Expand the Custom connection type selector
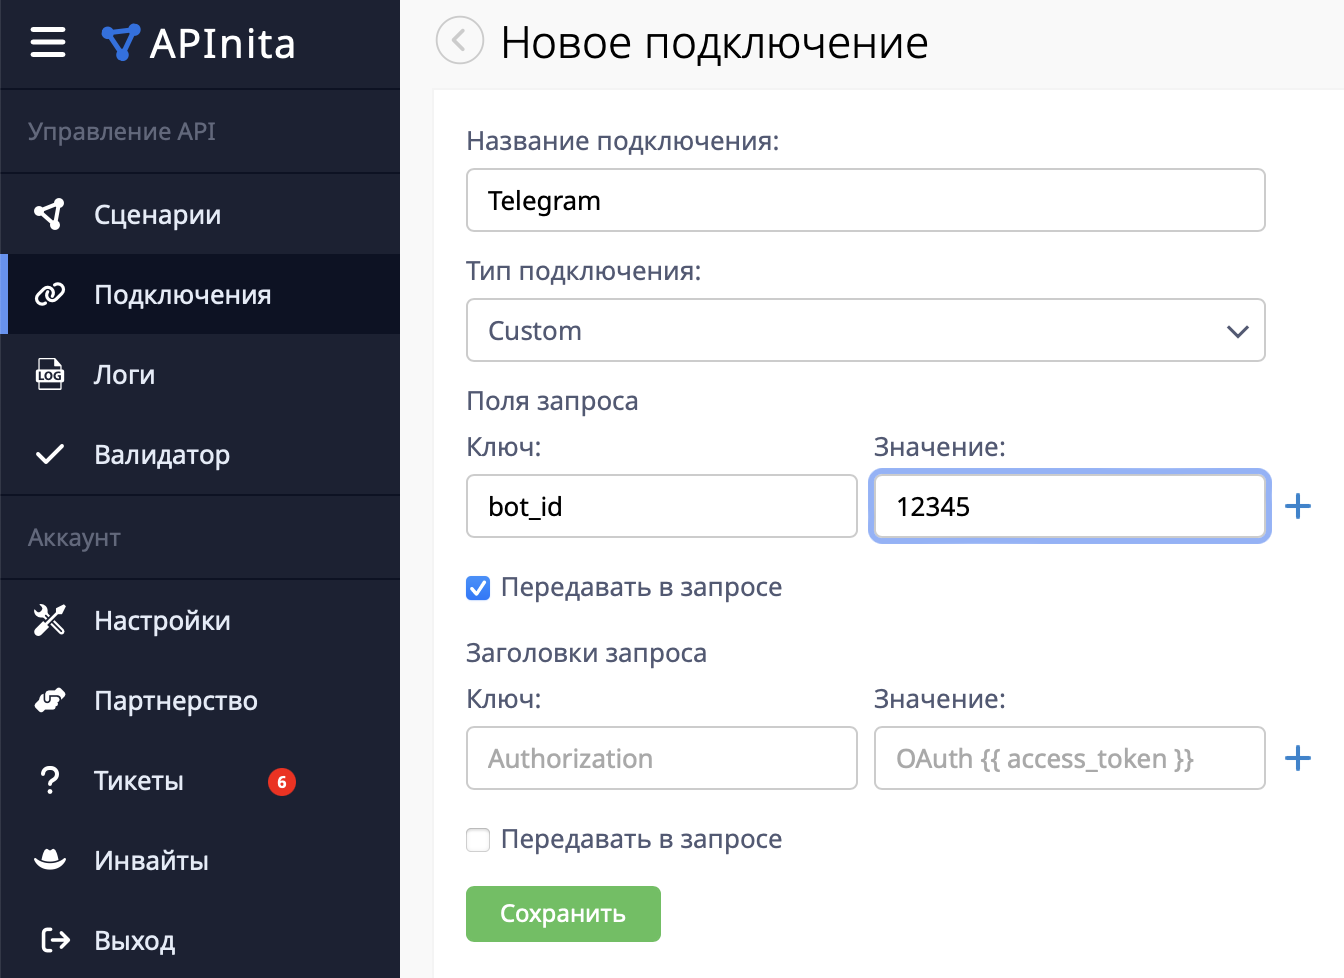Image resolution: width=1344 pixels, height=978 pixels. pyautogui.click(x=866, y=330)
